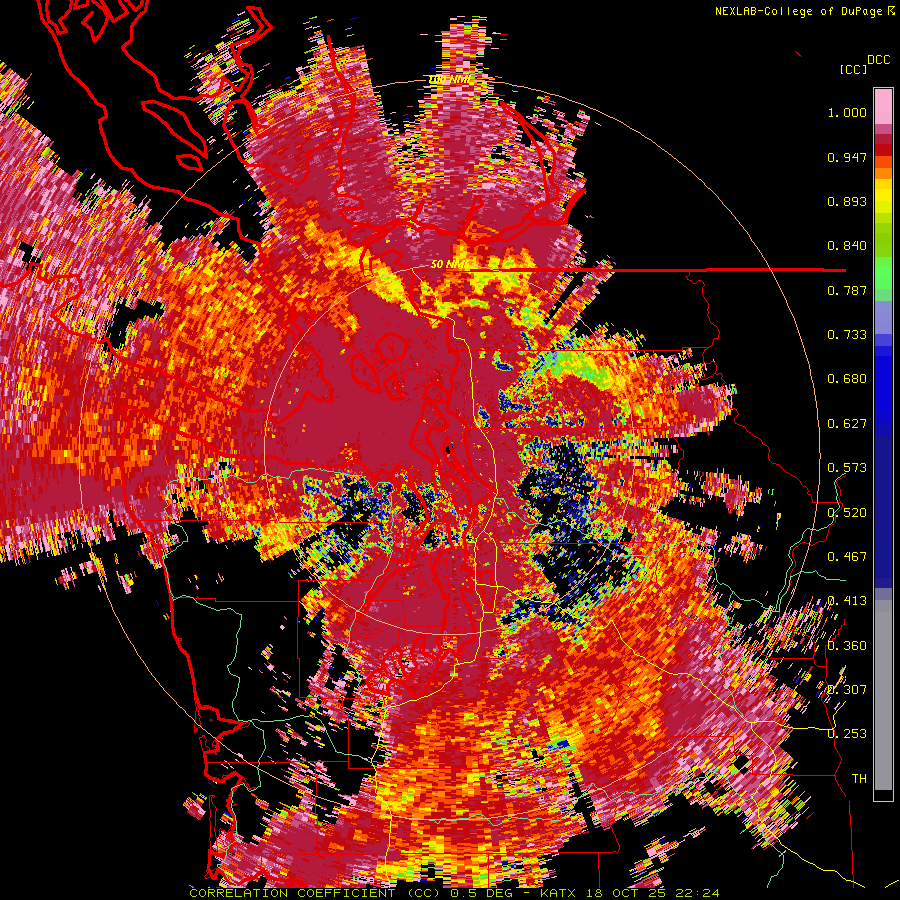Image resolution: width=900 pixels, height=900 pixels.
Task: Click the [CC] units label
Action: [854, 69]
